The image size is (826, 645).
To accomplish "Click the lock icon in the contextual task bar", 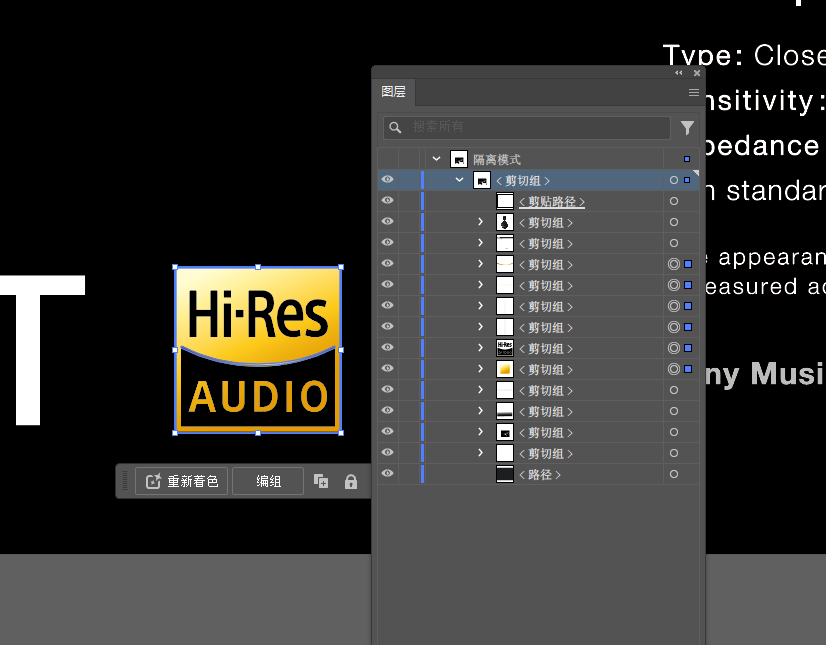I will click(x=351, y=482).
